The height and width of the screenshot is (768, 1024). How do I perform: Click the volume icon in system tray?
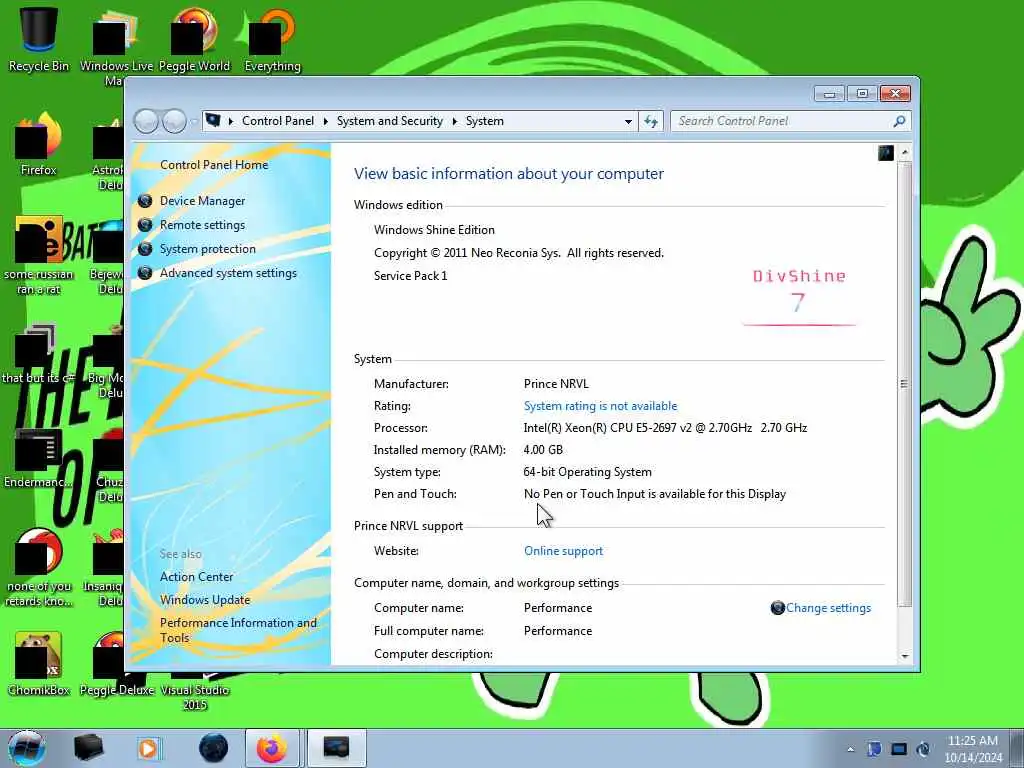point(923,749)
